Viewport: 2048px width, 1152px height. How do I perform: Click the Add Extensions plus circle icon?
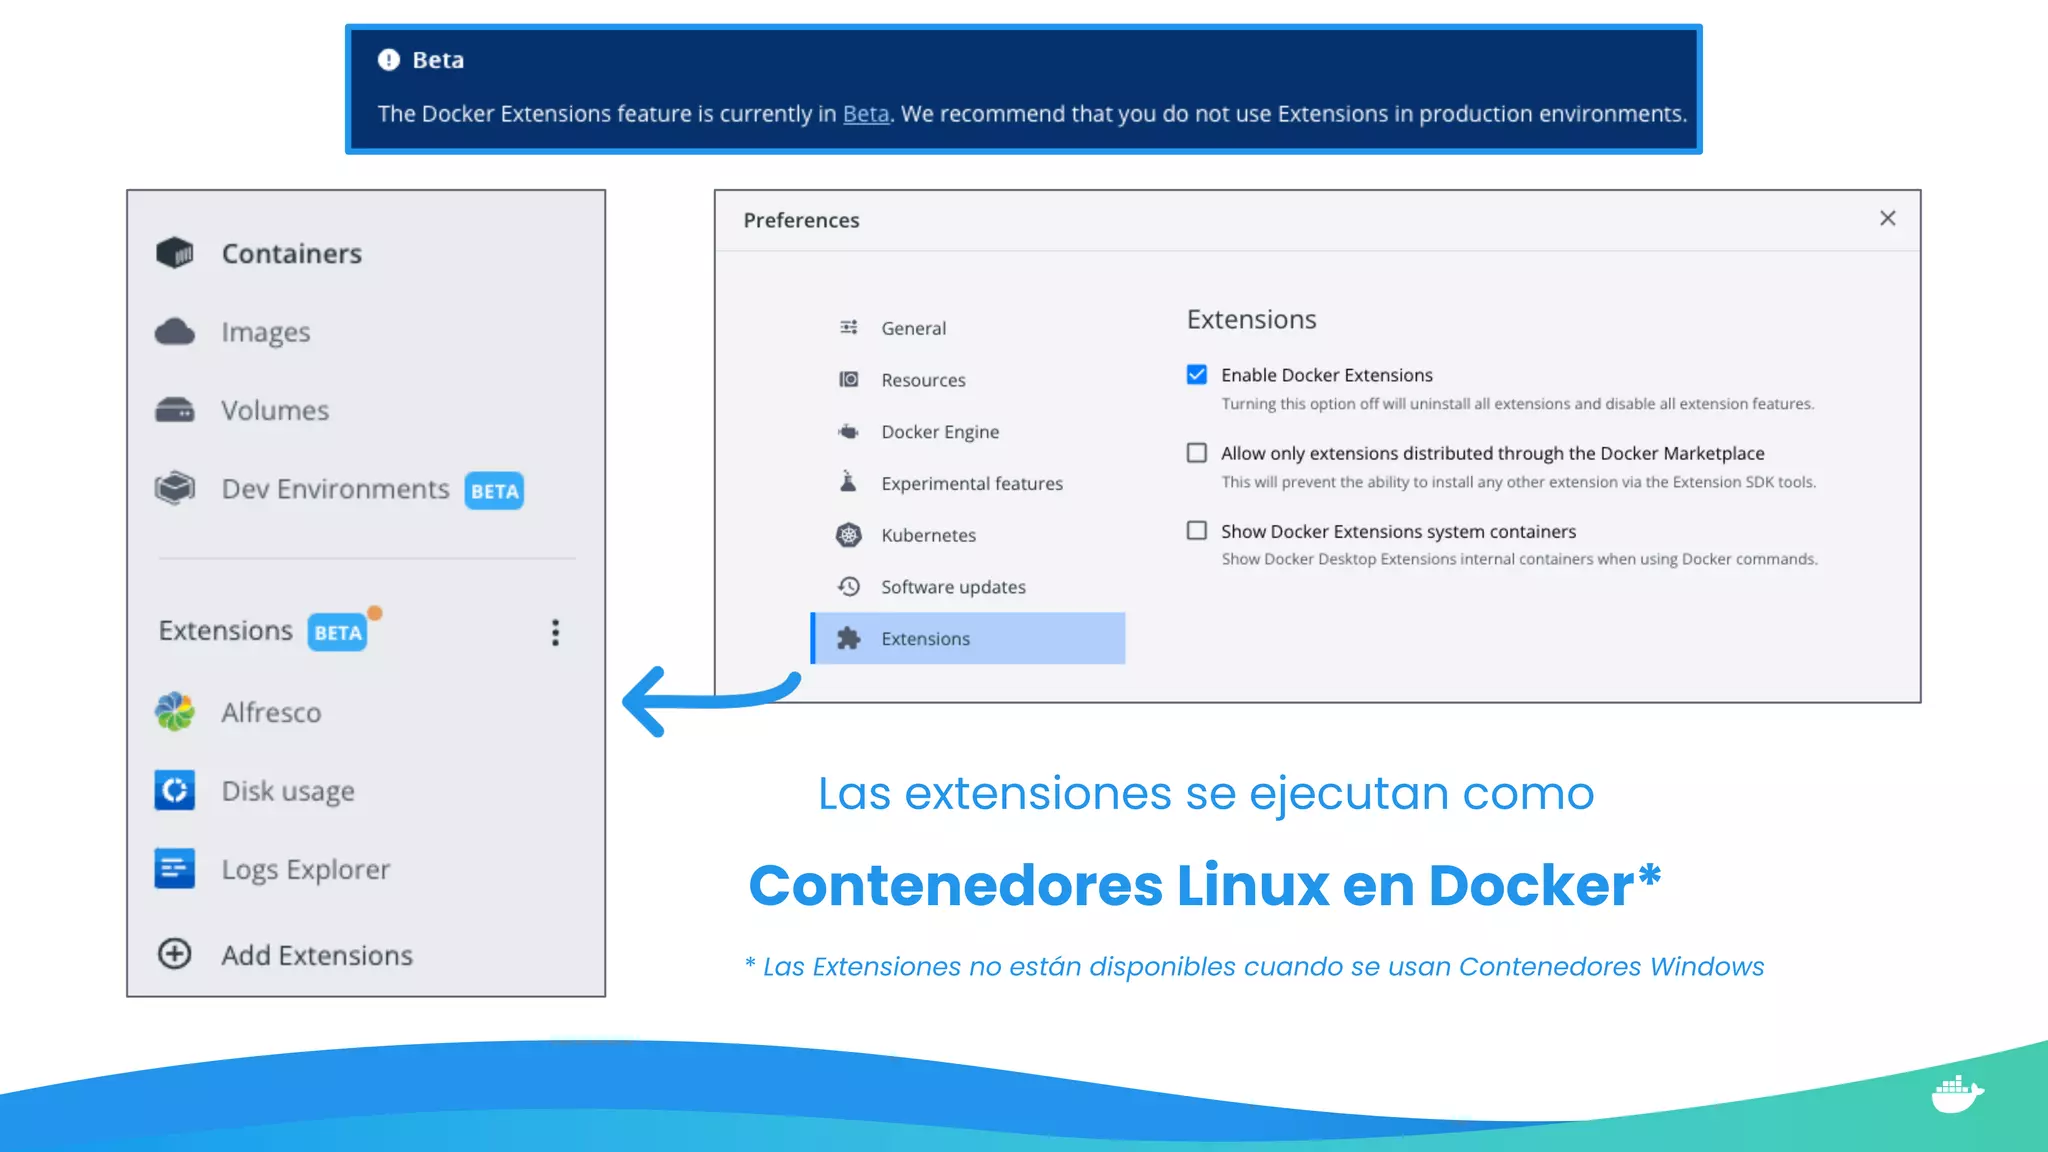pos(175,954)
